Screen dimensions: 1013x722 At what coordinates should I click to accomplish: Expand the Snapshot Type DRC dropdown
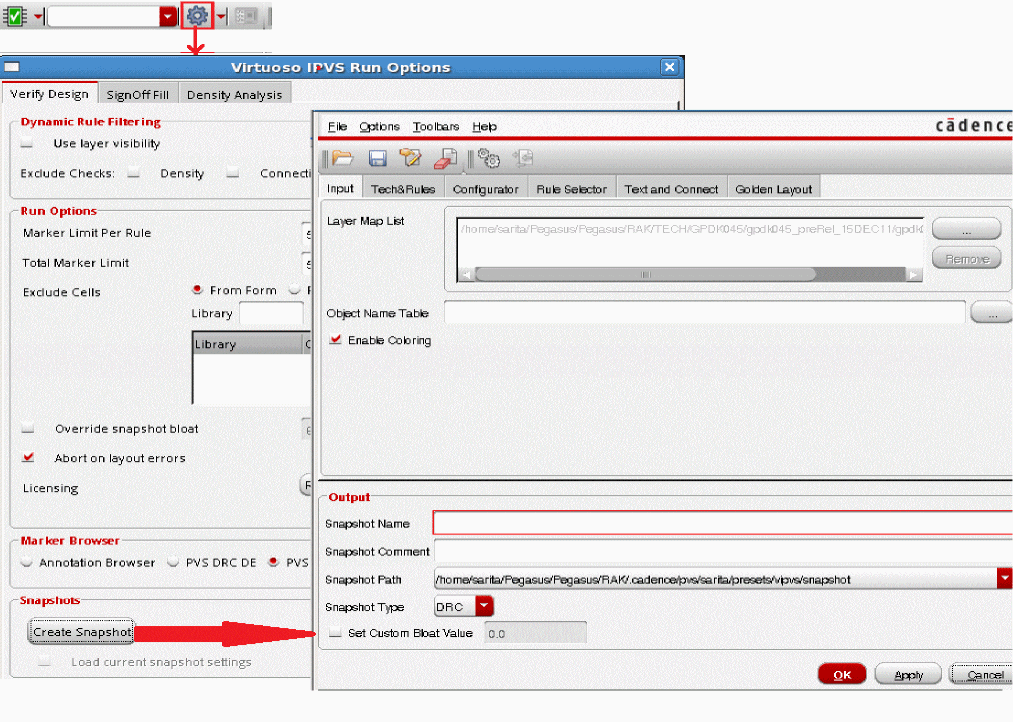click(x=484, y=606)
